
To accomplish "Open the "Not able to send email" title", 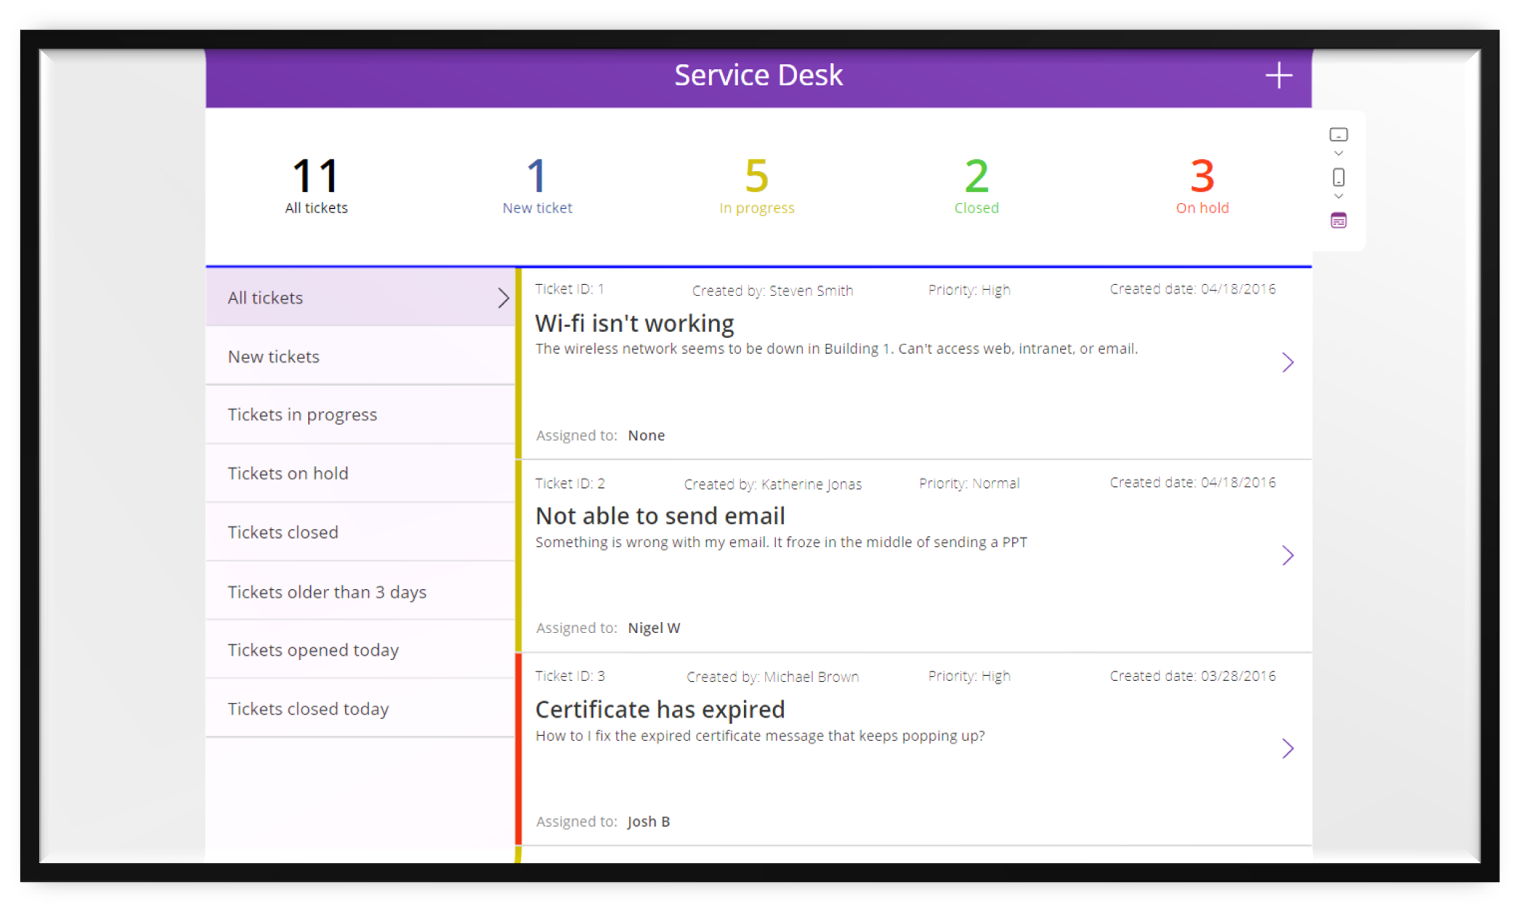I will [x=660, y=516].
